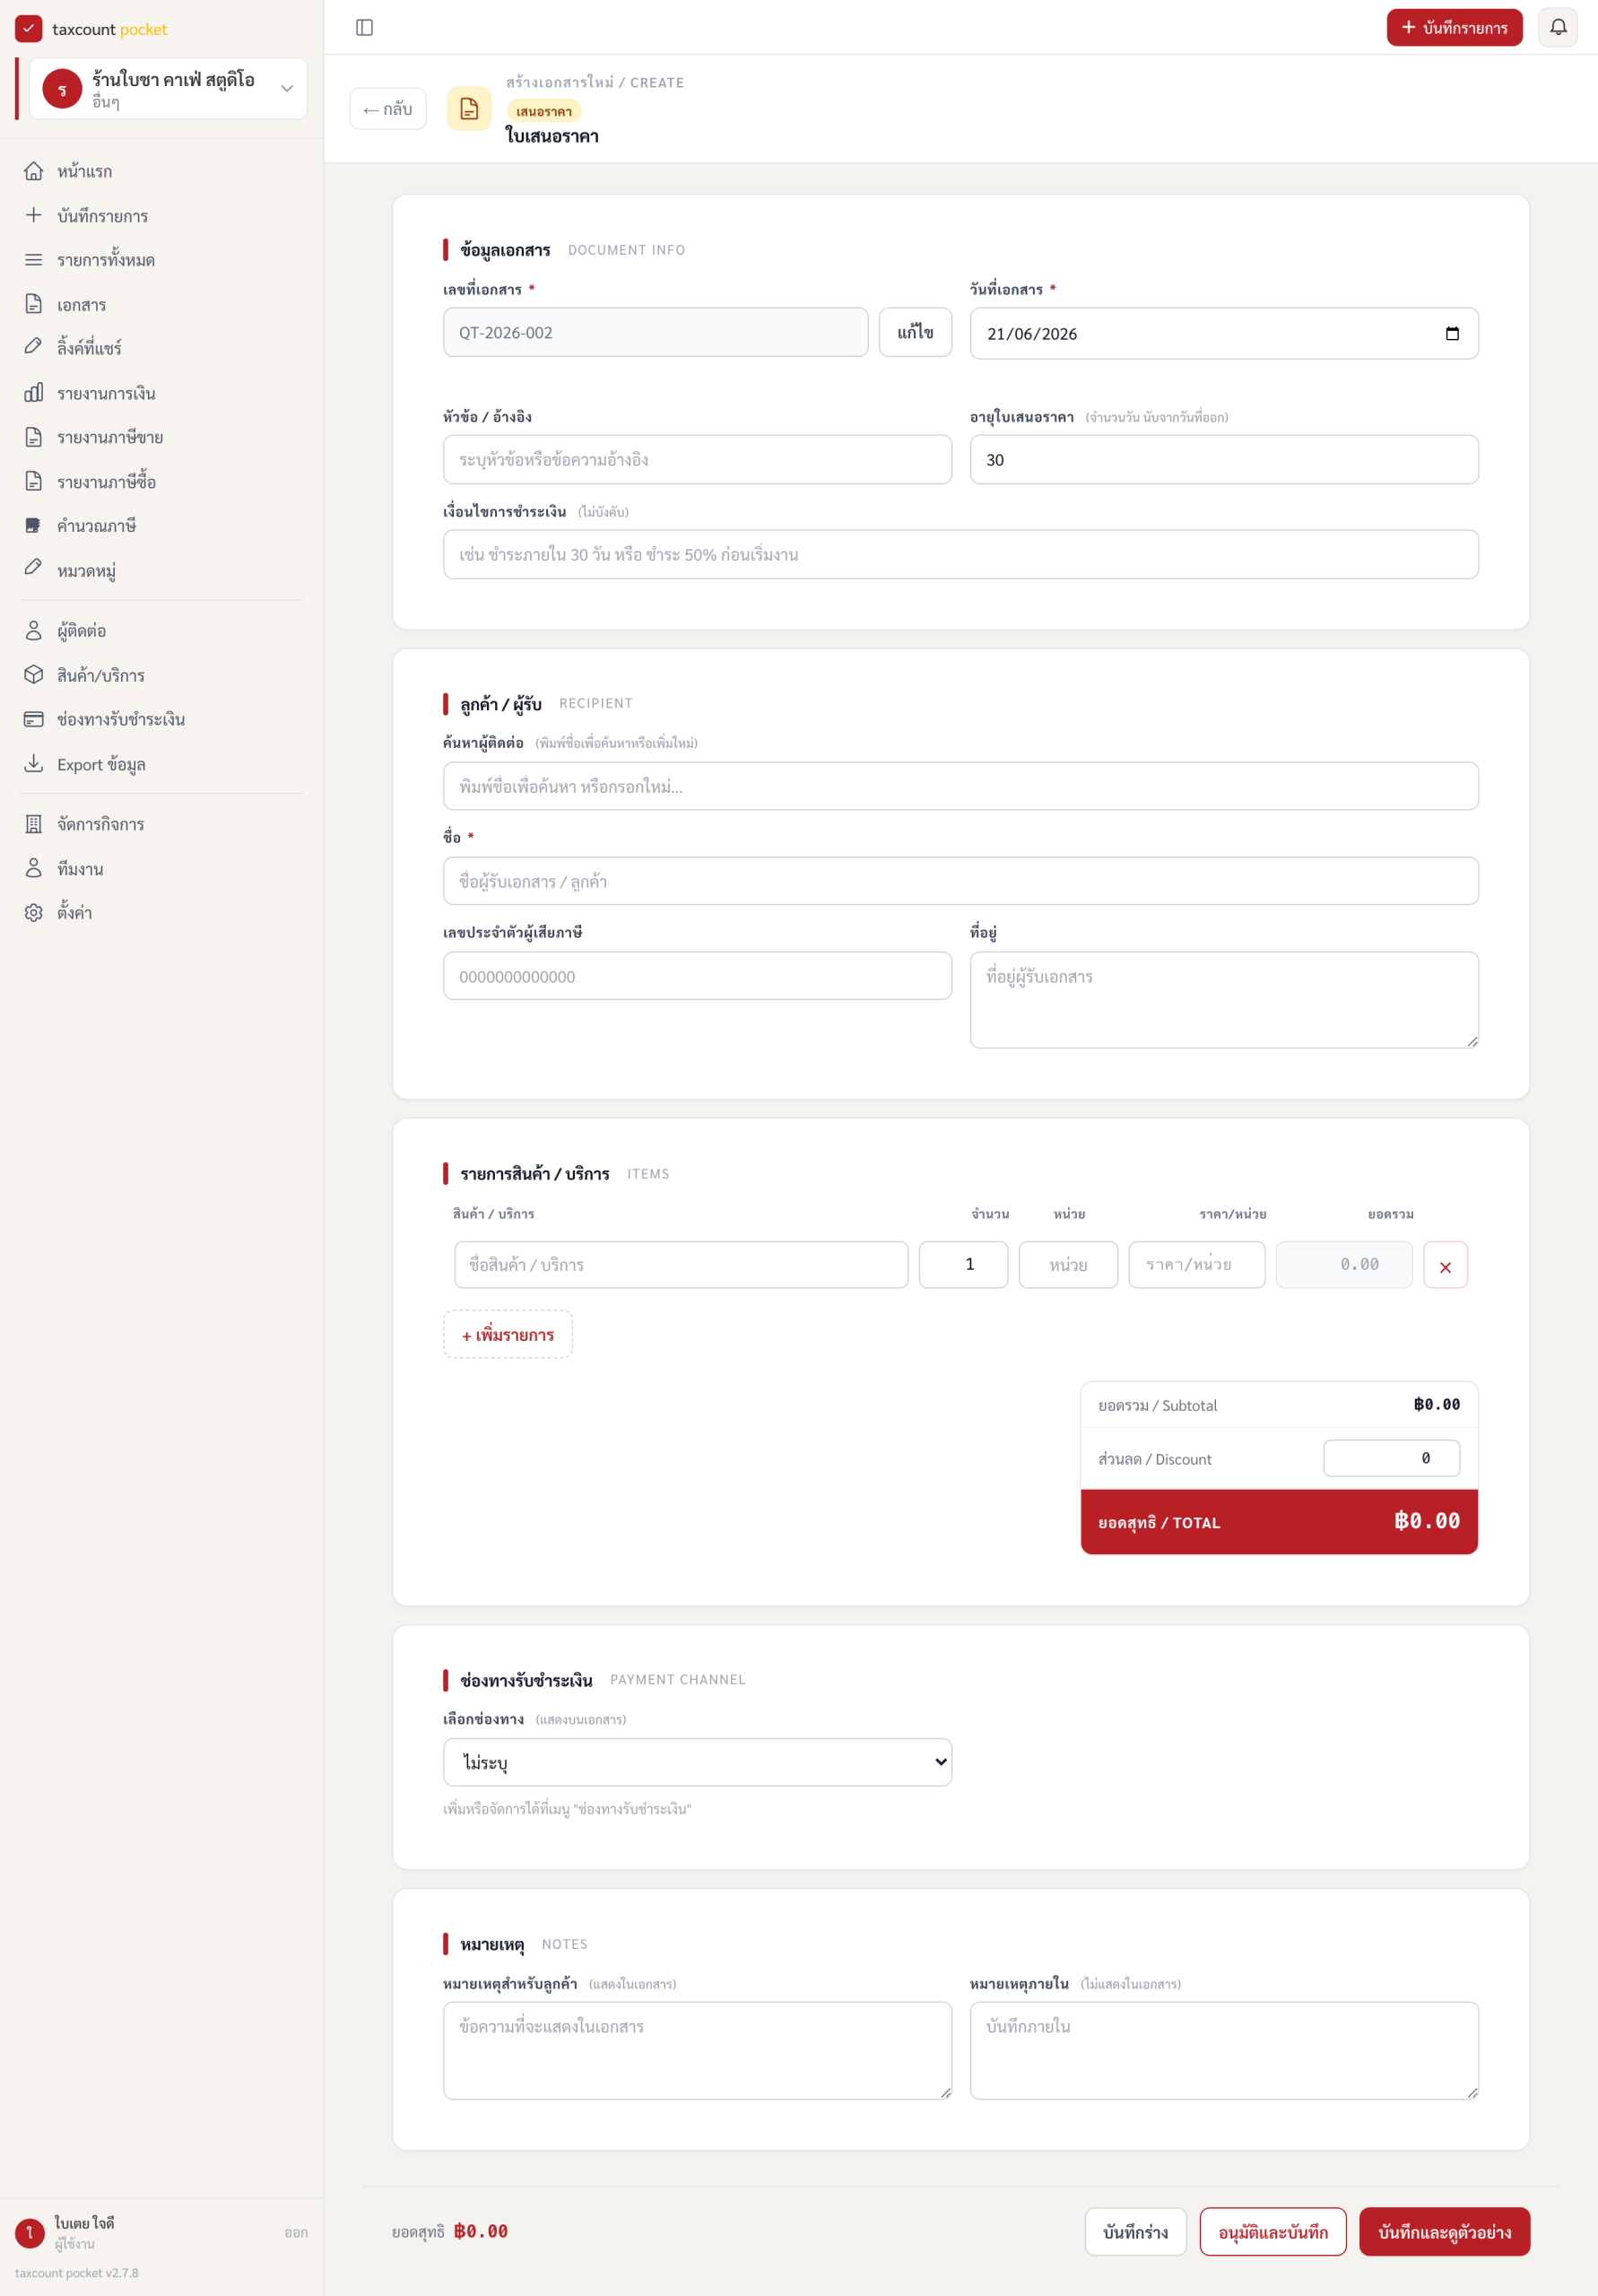Click แก้ไข next to document number
This screenshot has width=1598, height=2296.
pos(915,332)
